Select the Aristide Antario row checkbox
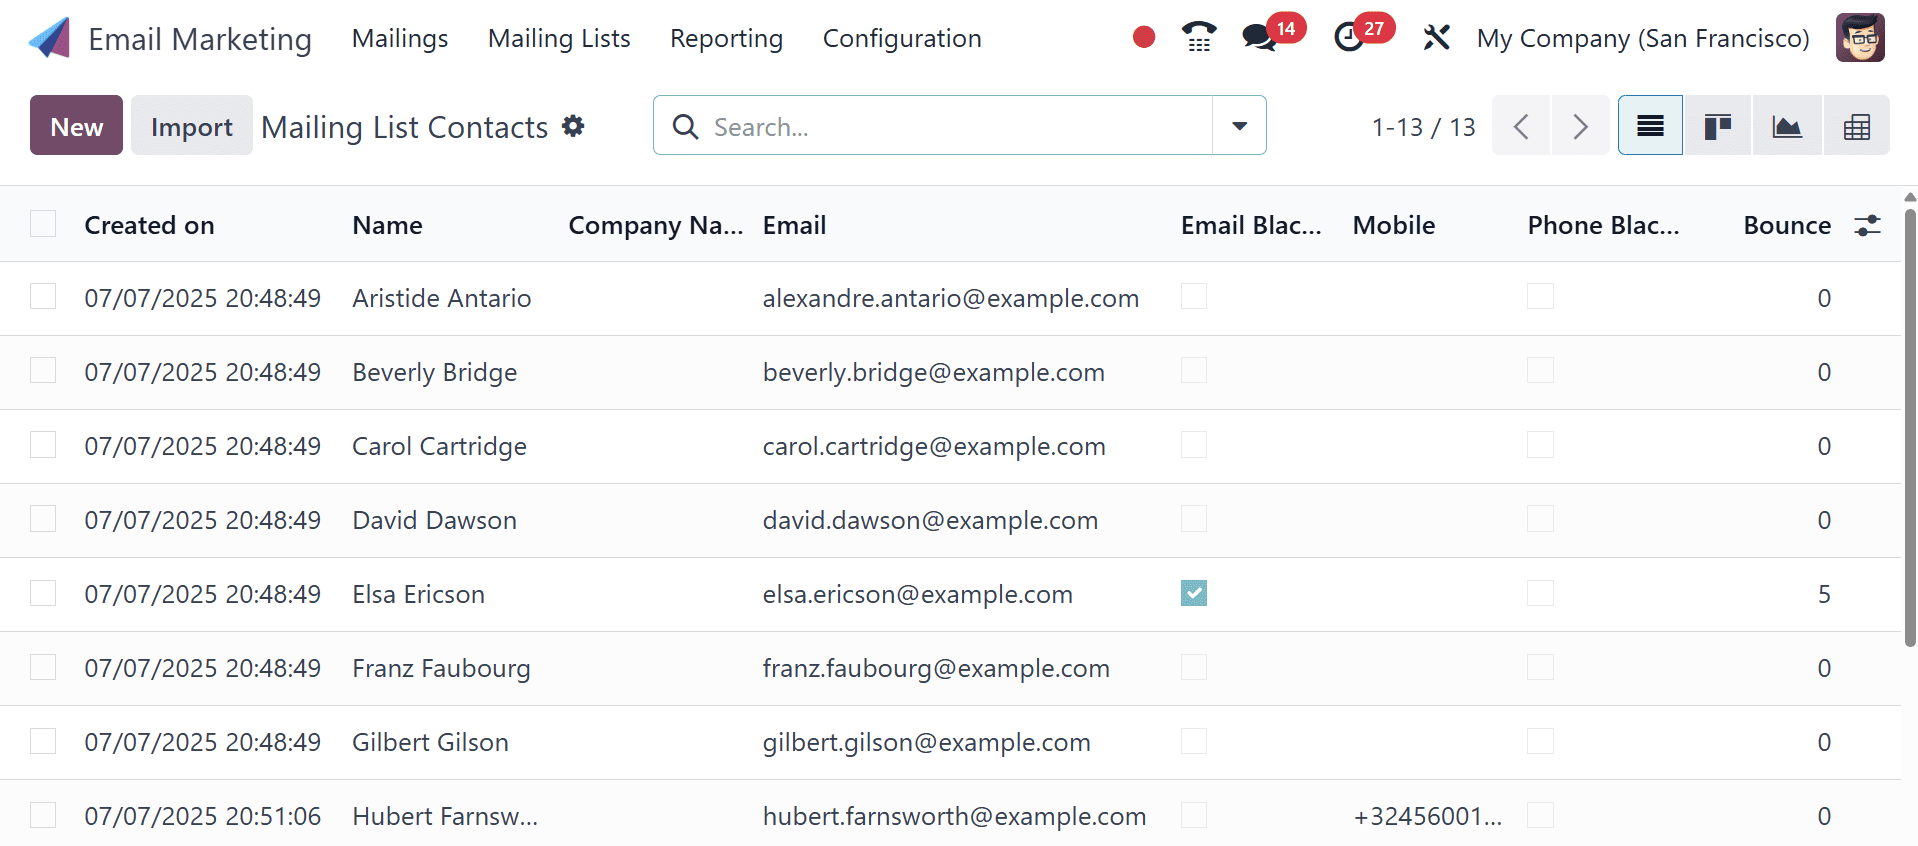 [x=43, y=296]
